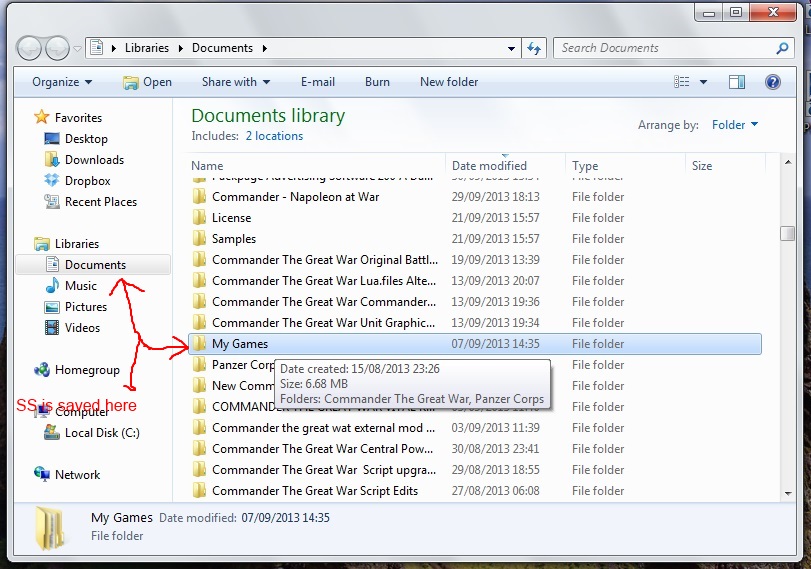The image size is (811, 569).
Task: Click the vertical scrollbar thumb
Action: coord(788,233)
